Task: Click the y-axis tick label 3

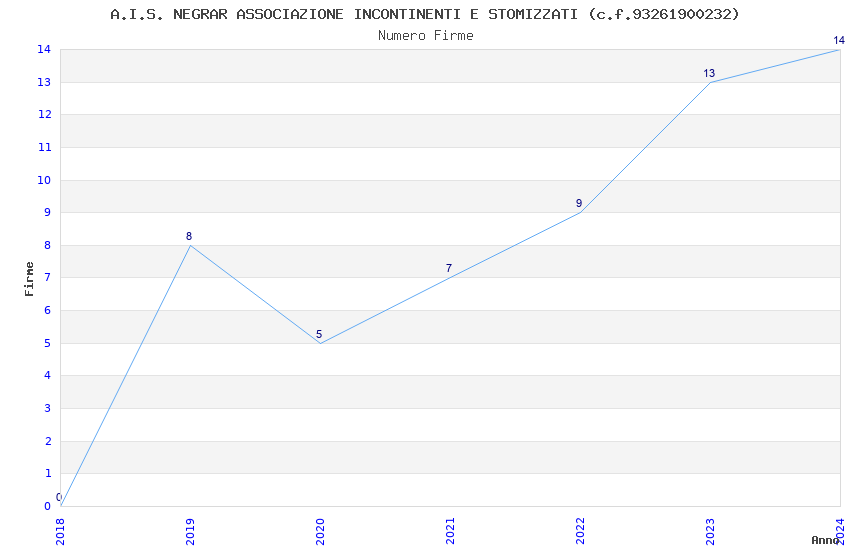Action: [48, 409]
